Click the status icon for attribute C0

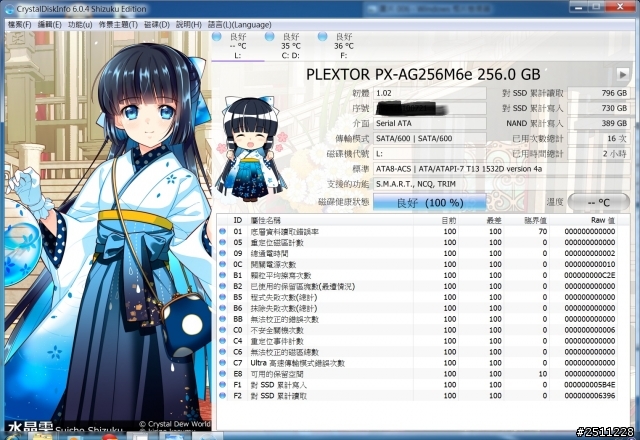222,330
